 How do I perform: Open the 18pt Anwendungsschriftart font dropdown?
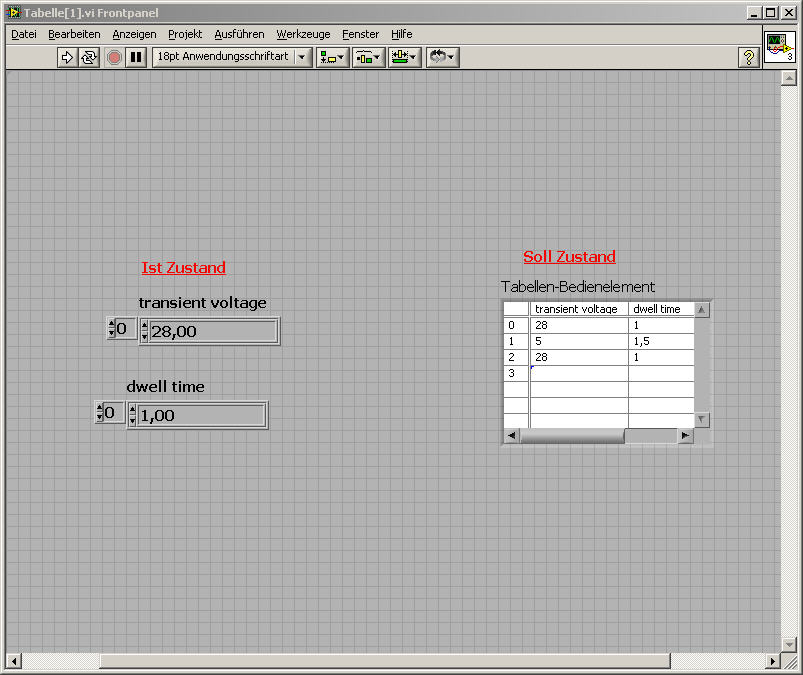(232, 57)
